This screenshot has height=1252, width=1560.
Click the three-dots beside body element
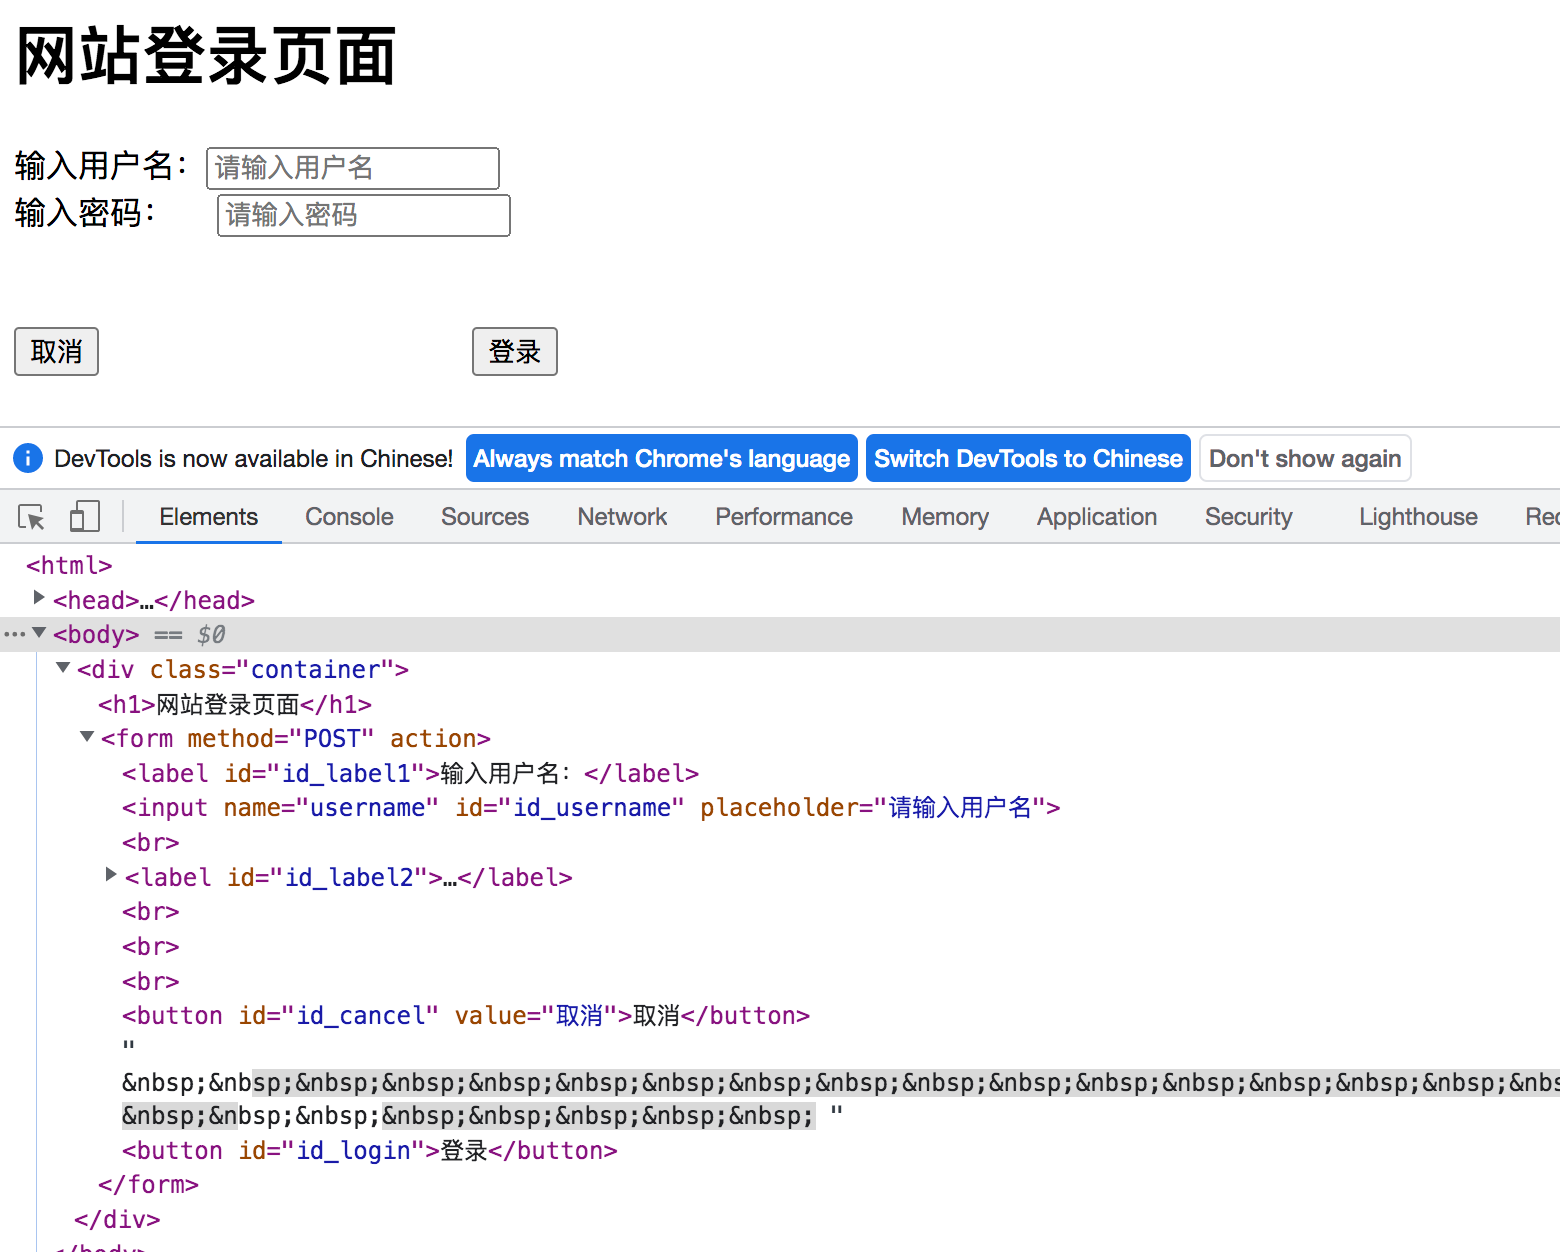coord(14,634)
